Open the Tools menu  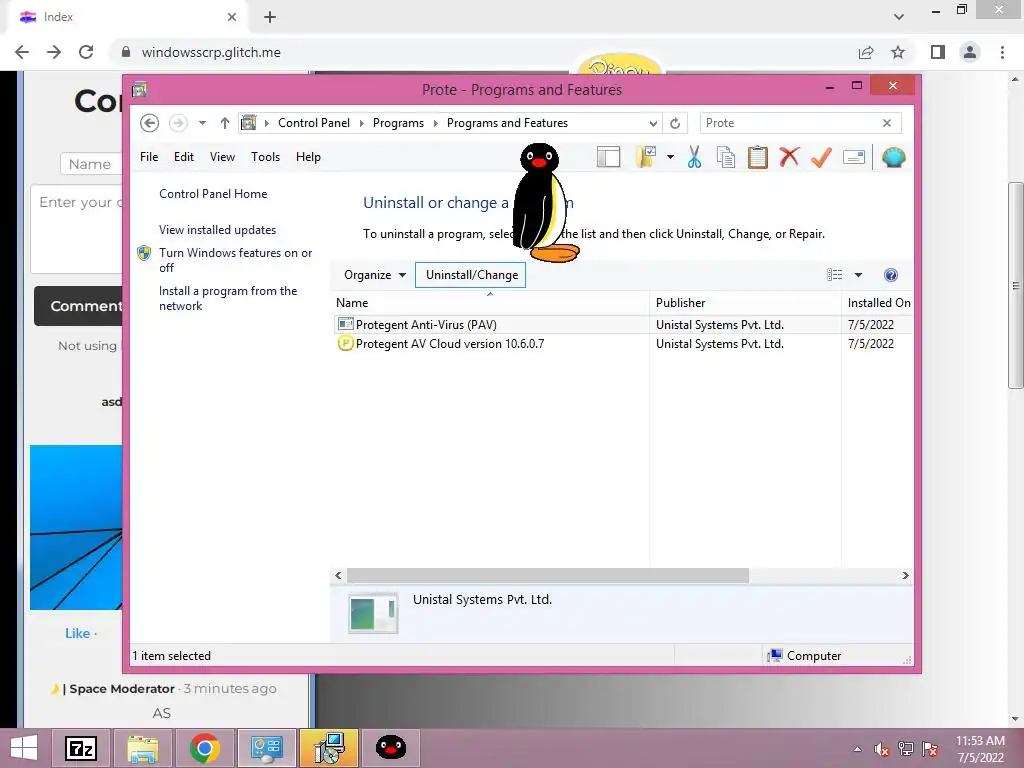coord(265,157)
